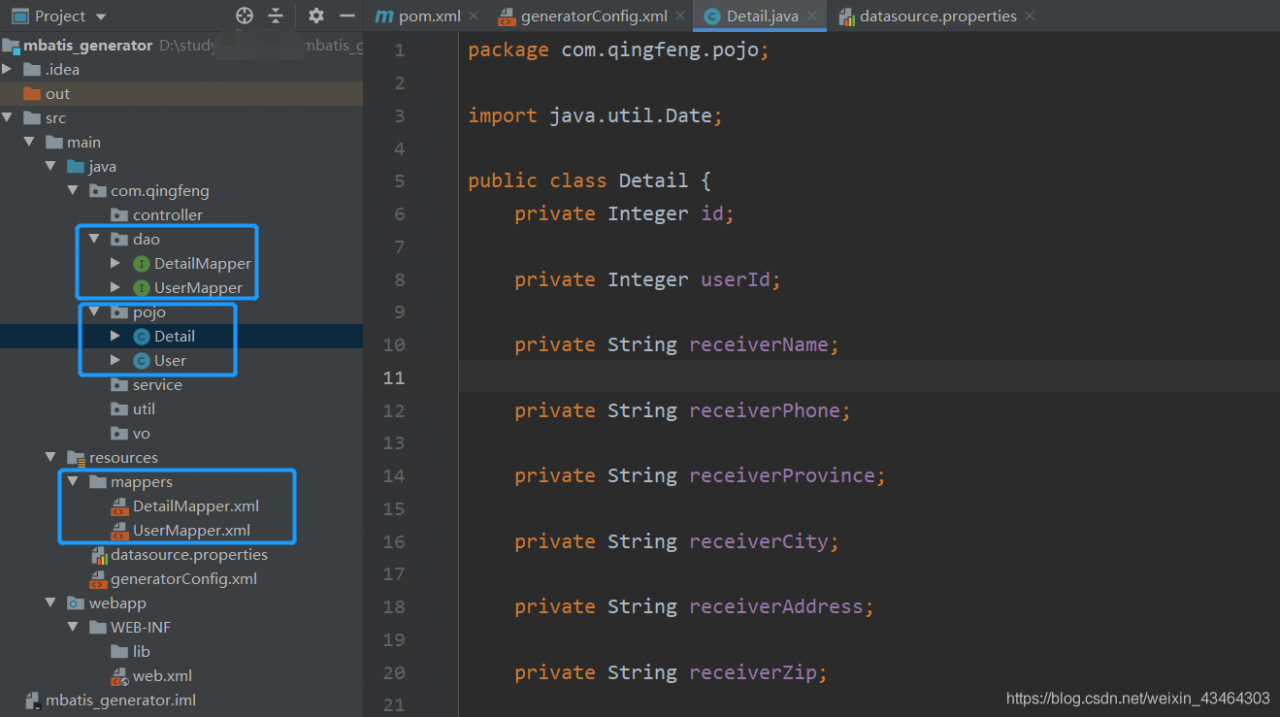Expand the .idea folder
This screenshot has height=717, width=1280.
pyautogui.click(x=7, y=69)
